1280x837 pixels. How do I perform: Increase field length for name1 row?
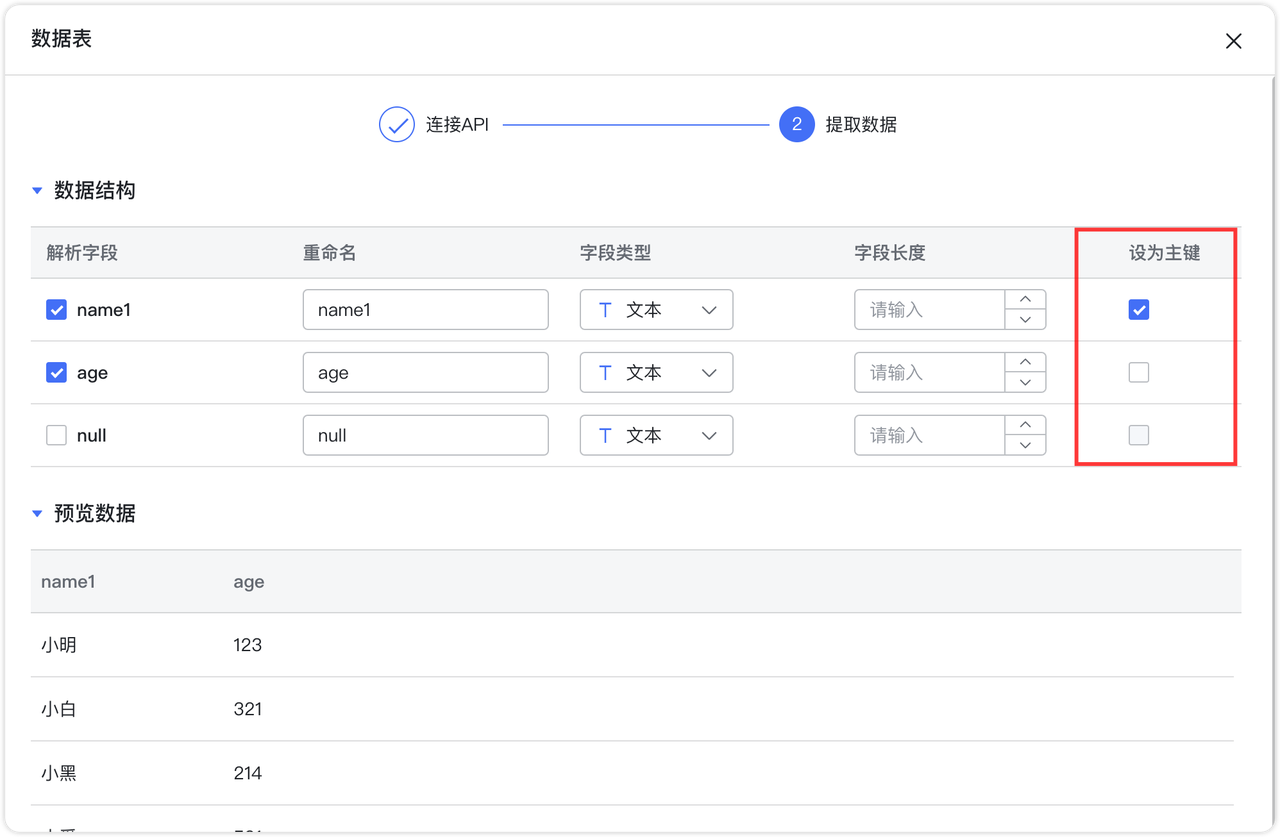pos(1025,300)
